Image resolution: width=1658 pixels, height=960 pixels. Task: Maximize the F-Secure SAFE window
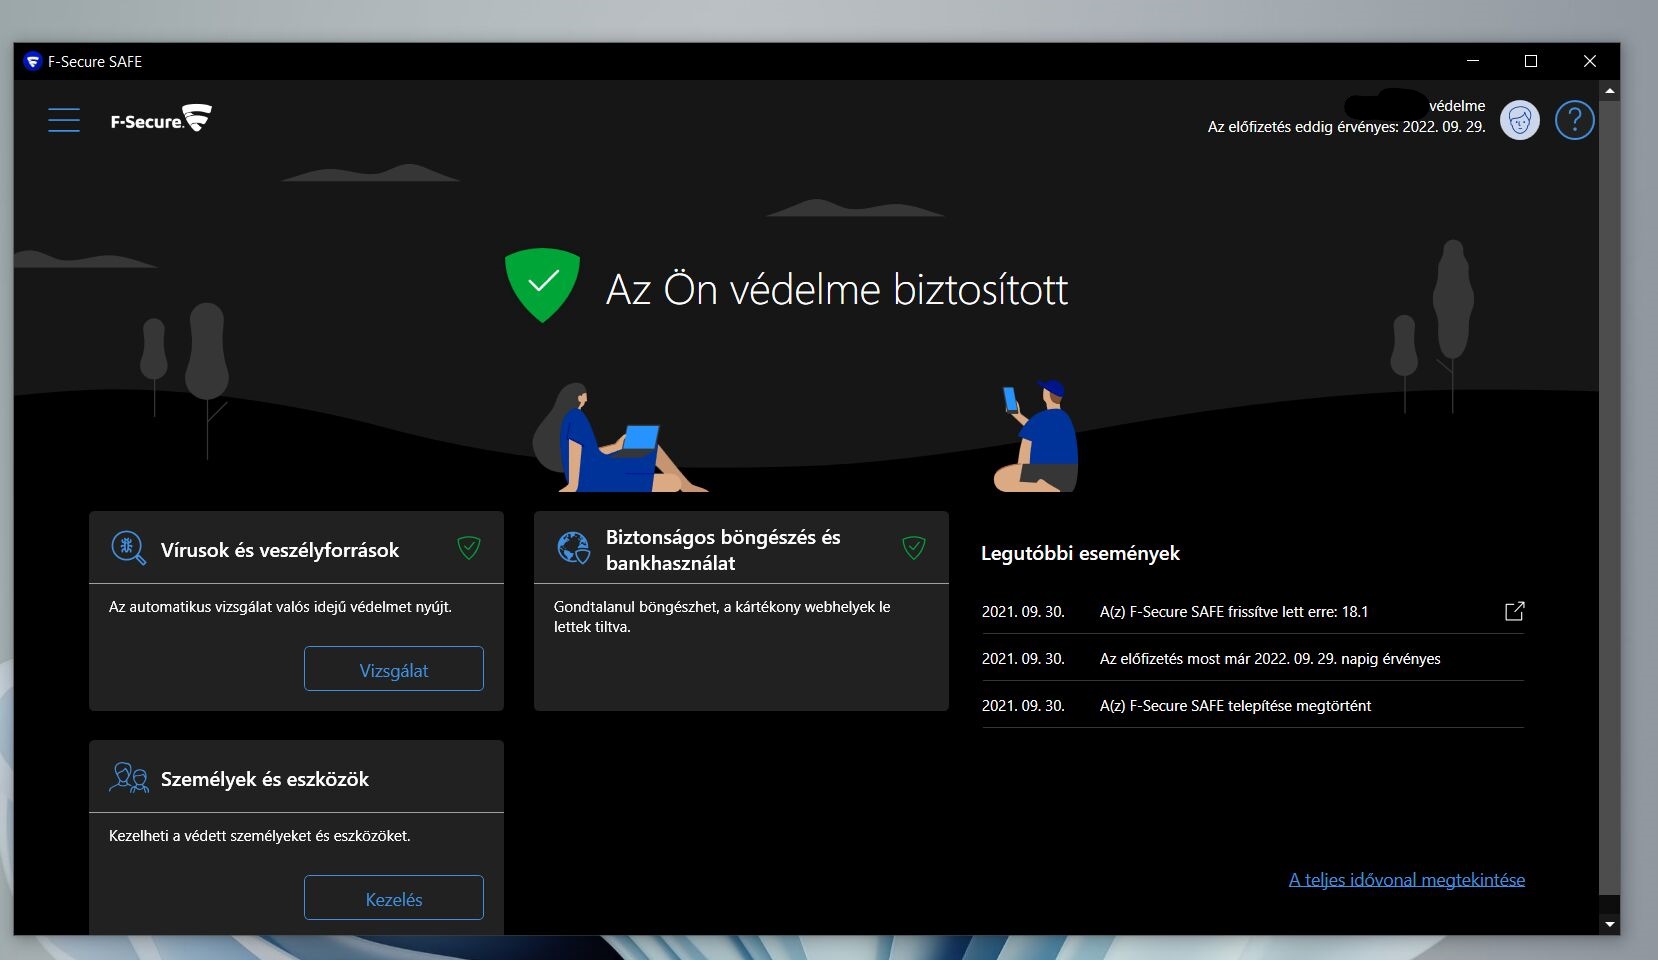tap(1530, 61)
